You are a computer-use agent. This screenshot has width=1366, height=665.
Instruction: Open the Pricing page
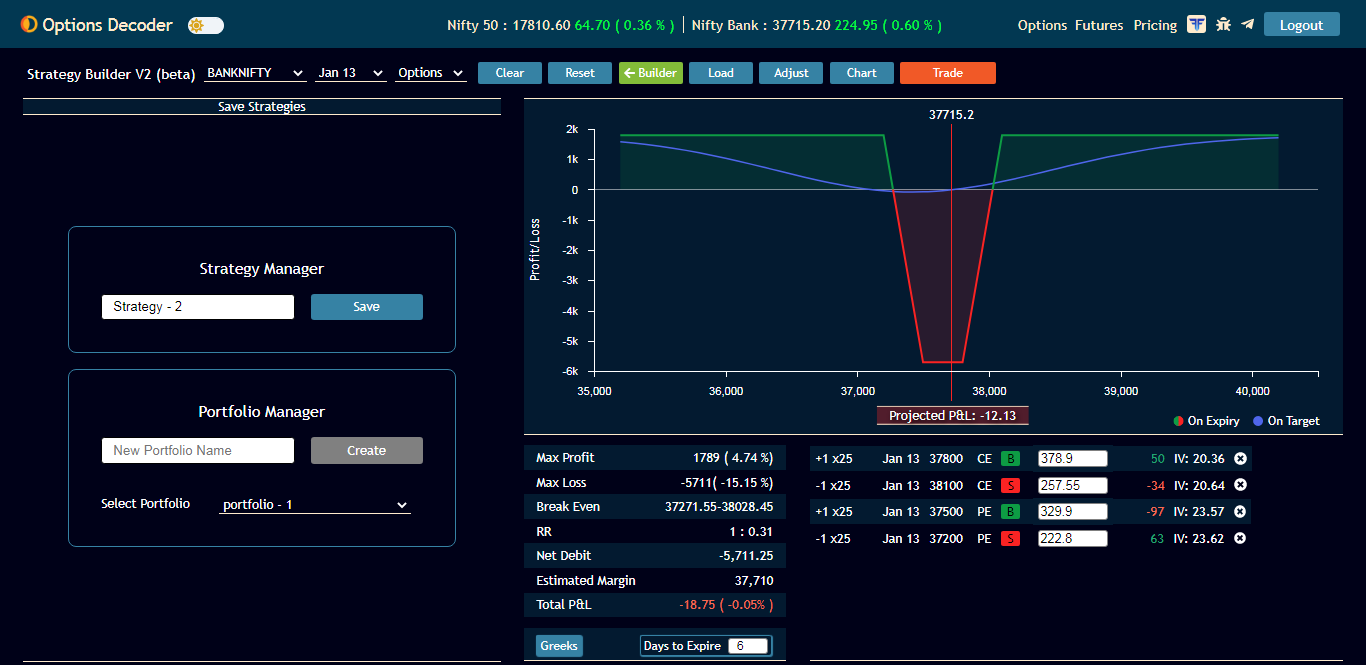pyautogui.click(x=1155, y=25)
